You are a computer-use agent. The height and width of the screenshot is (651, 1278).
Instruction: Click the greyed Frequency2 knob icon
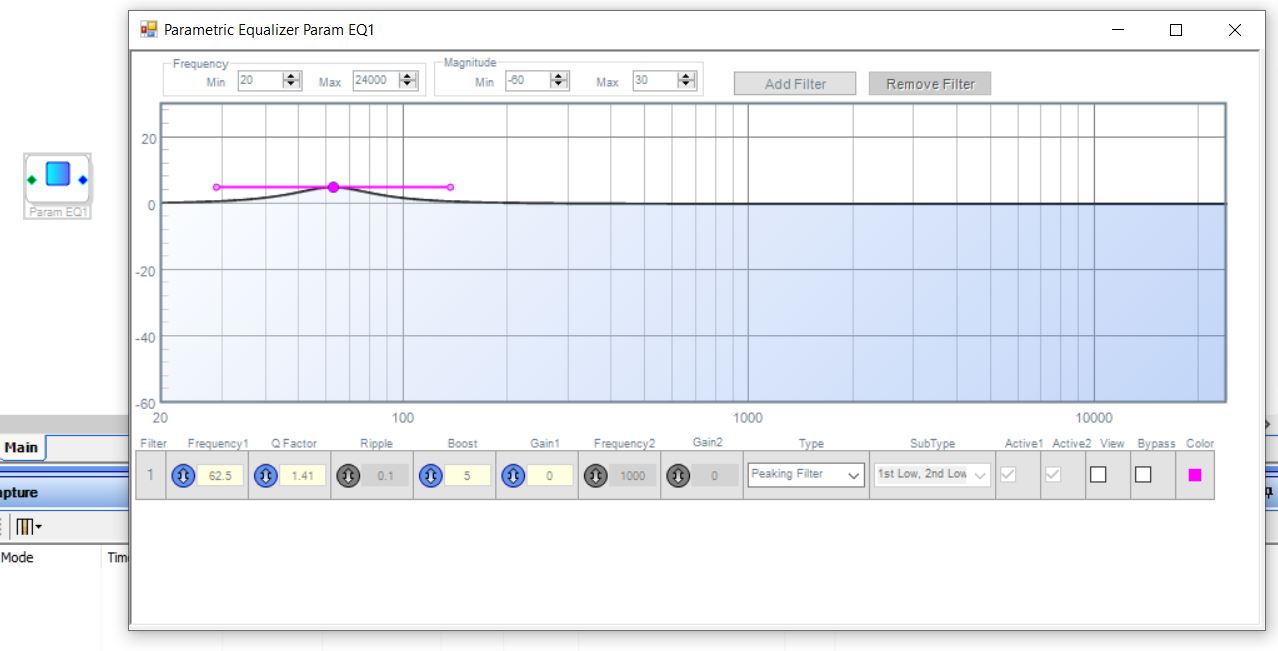(x=596, y=476)
